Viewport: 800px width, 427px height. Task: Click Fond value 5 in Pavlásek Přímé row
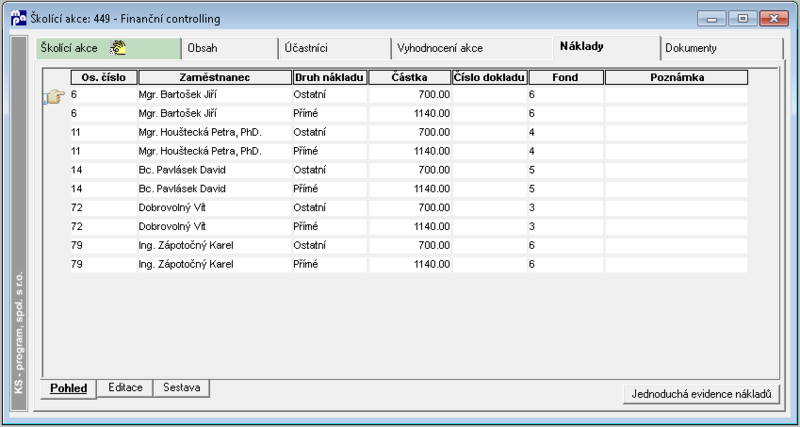point(566,189)
